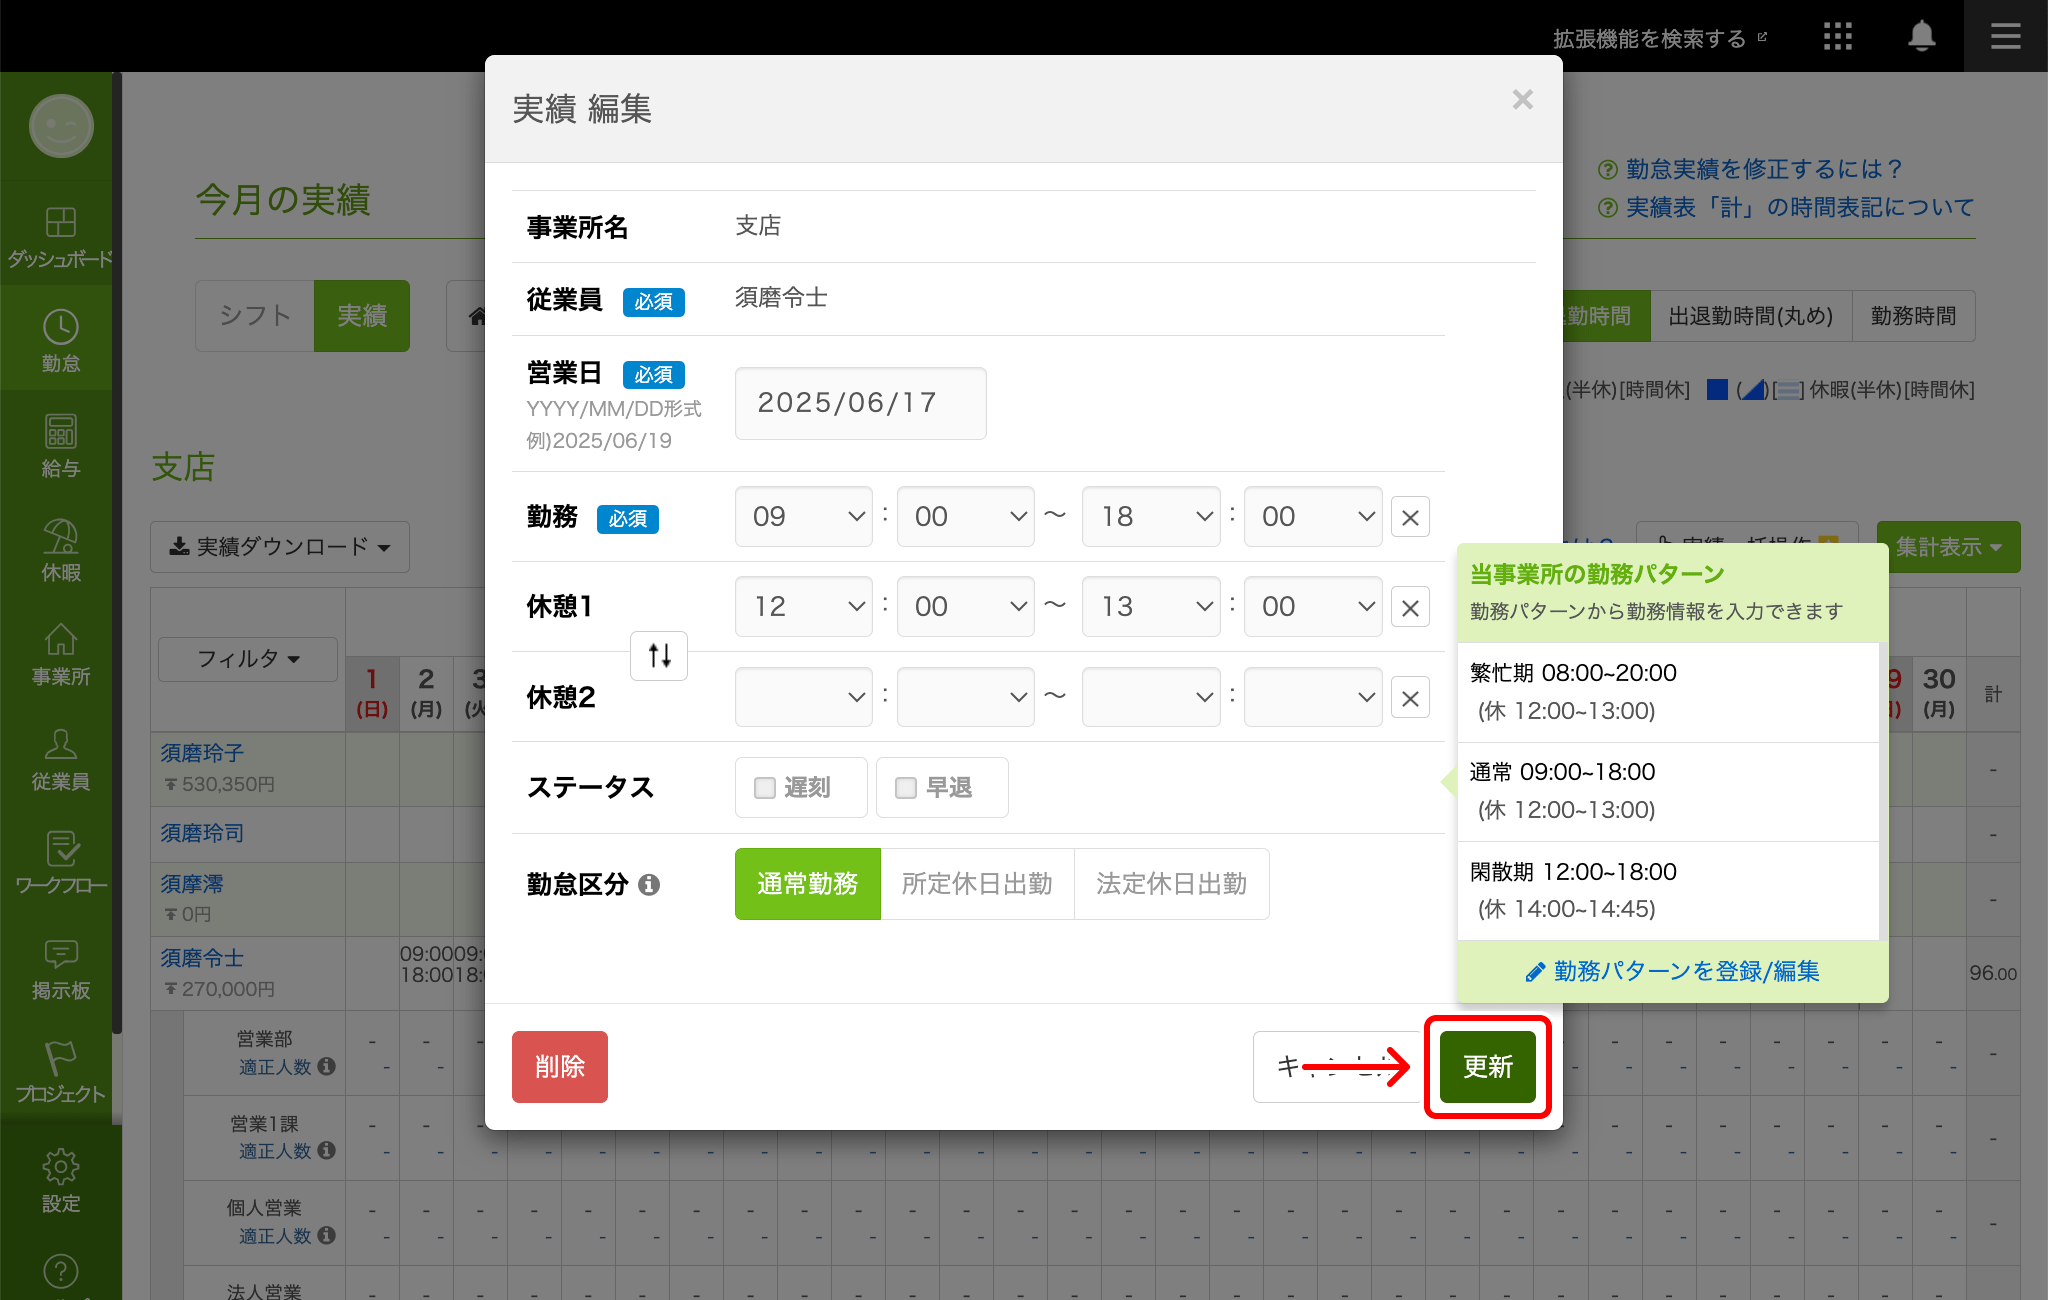Switch to the 実績 tab

[x=362, y=316]
